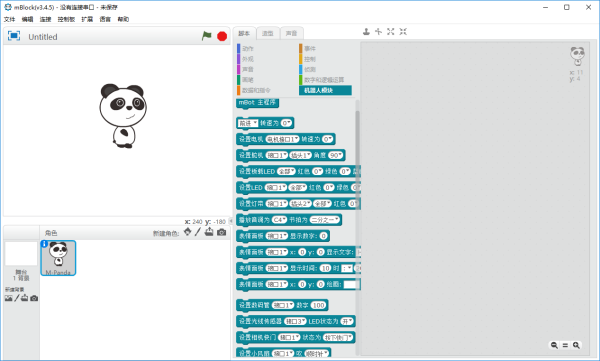The image size is (600, 361).
Task: Switch to the 造型 costumes tab
Action: [267, 33]
